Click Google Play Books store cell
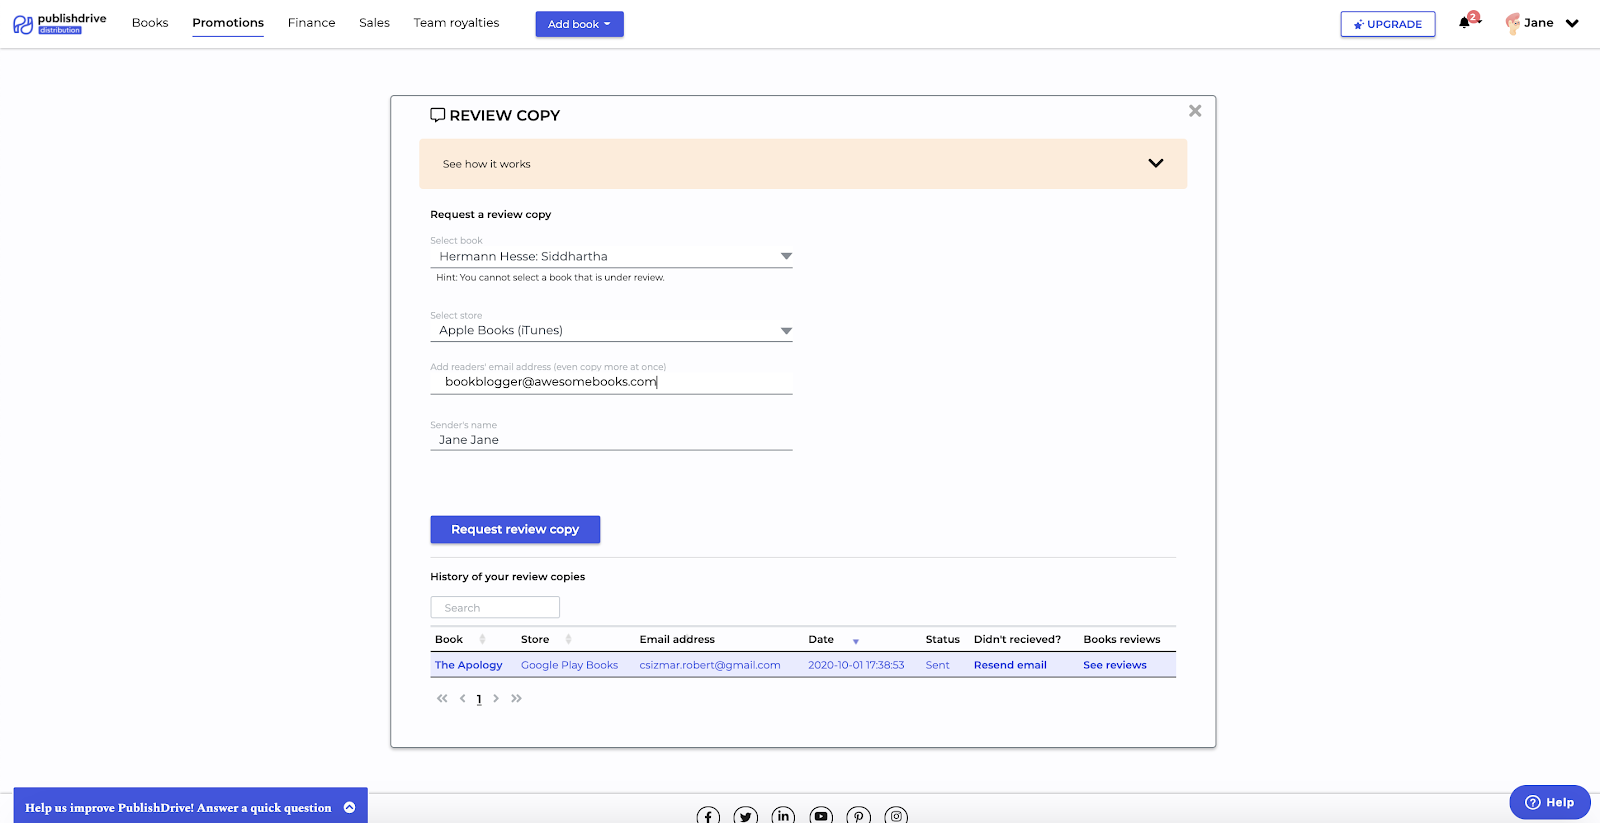Viewport: 1600px width, 823px height. pyautogui.click(x=569, y=665)
